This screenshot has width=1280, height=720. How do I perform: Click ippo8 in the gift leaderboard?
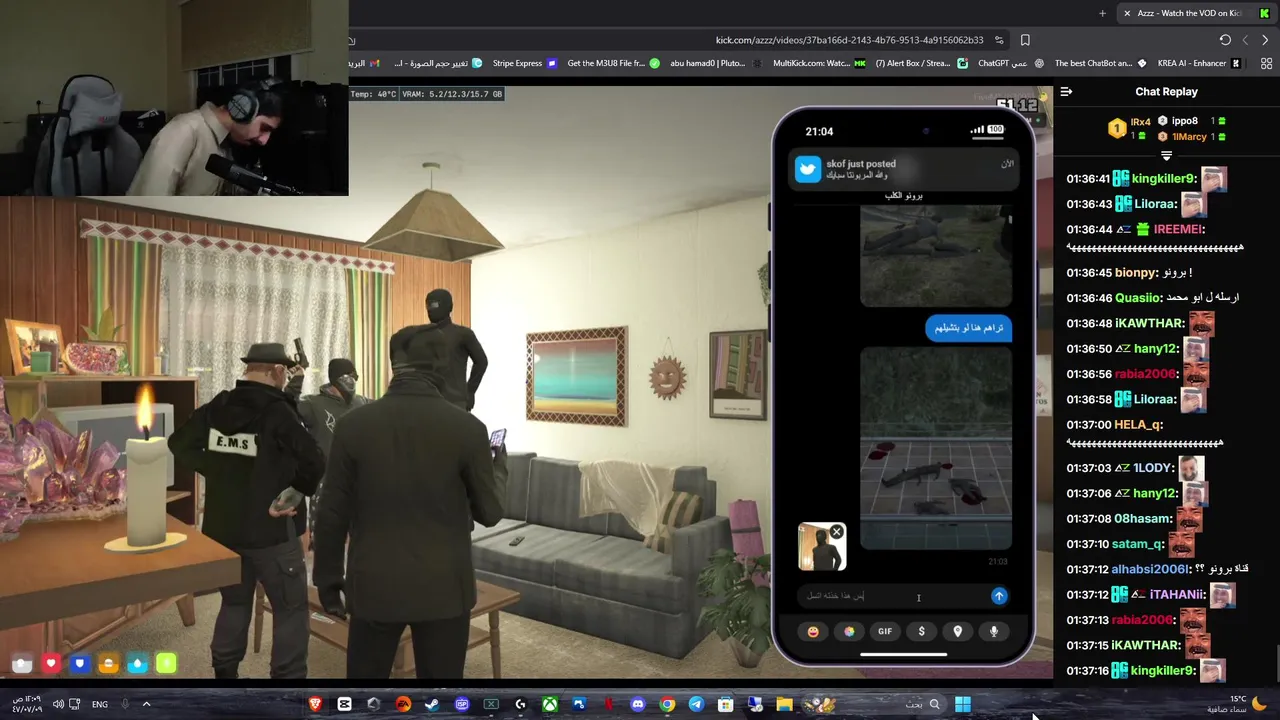pyautogui.click(x=1184, y=121)
